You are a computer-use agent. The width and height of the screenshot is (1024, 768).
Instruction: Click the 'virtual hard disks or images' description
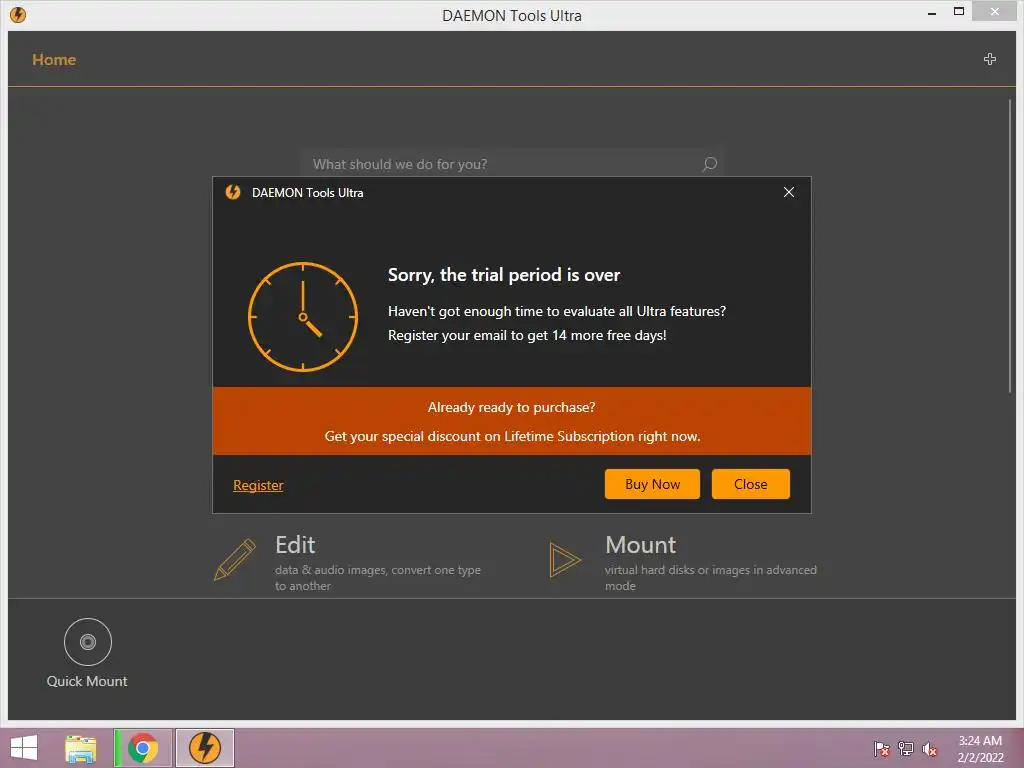(711, 577)
